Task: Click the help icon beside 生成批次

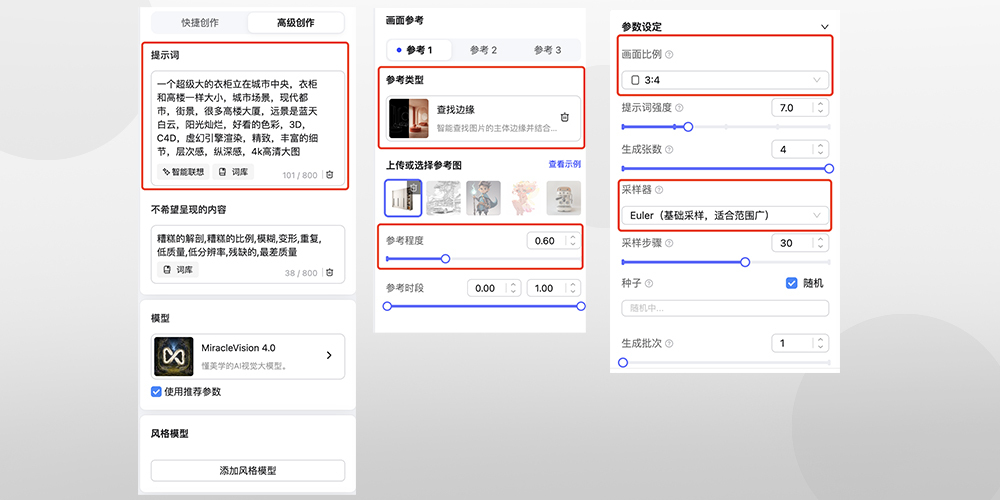Action: 668,344
